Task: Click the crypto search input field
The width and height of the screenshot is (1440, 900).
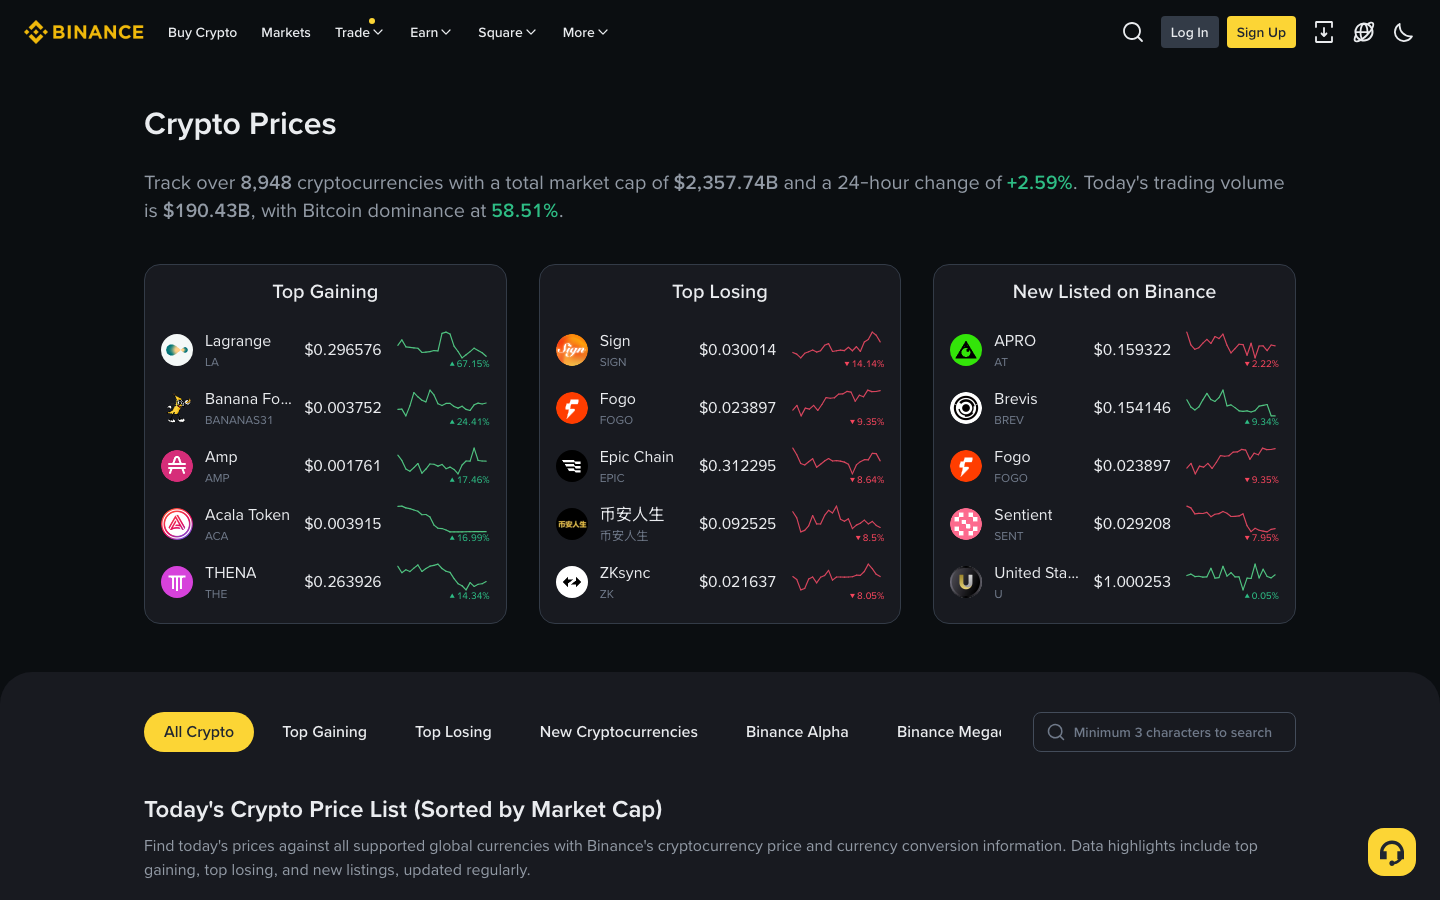Action: click(x=1163, y=731)
